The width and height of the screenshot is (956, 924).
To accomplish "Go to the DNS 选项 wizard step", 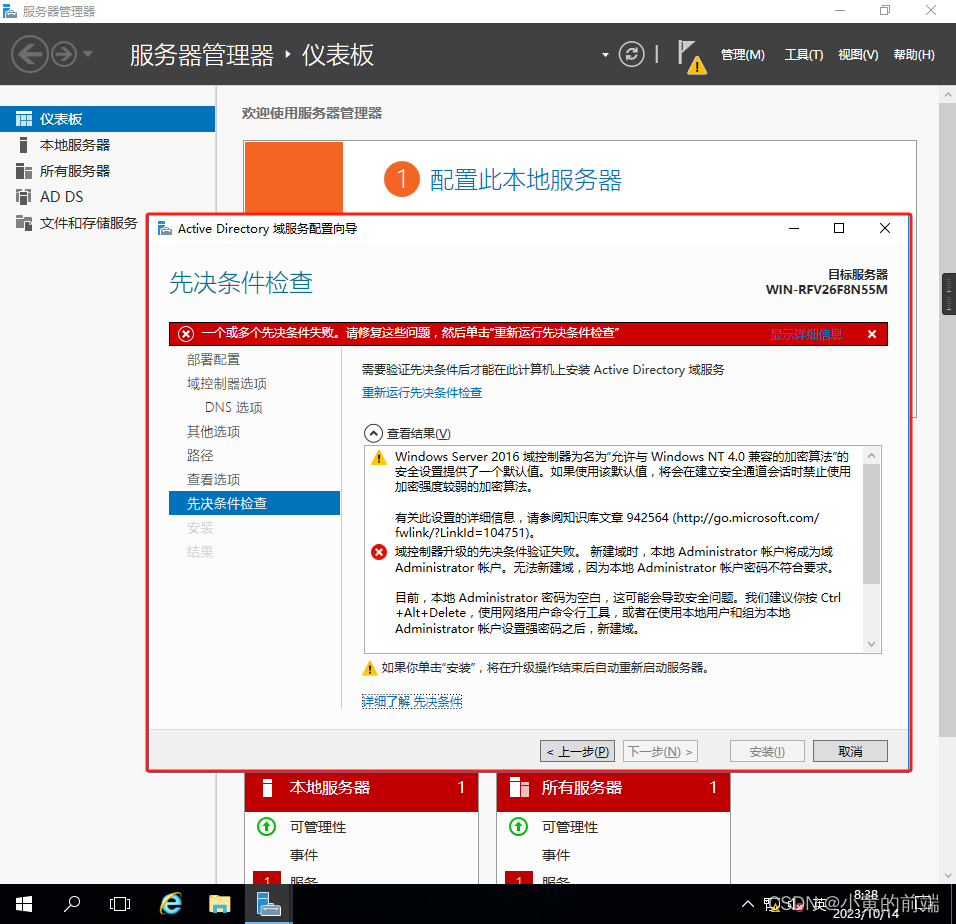I will [x=234, y=407].
